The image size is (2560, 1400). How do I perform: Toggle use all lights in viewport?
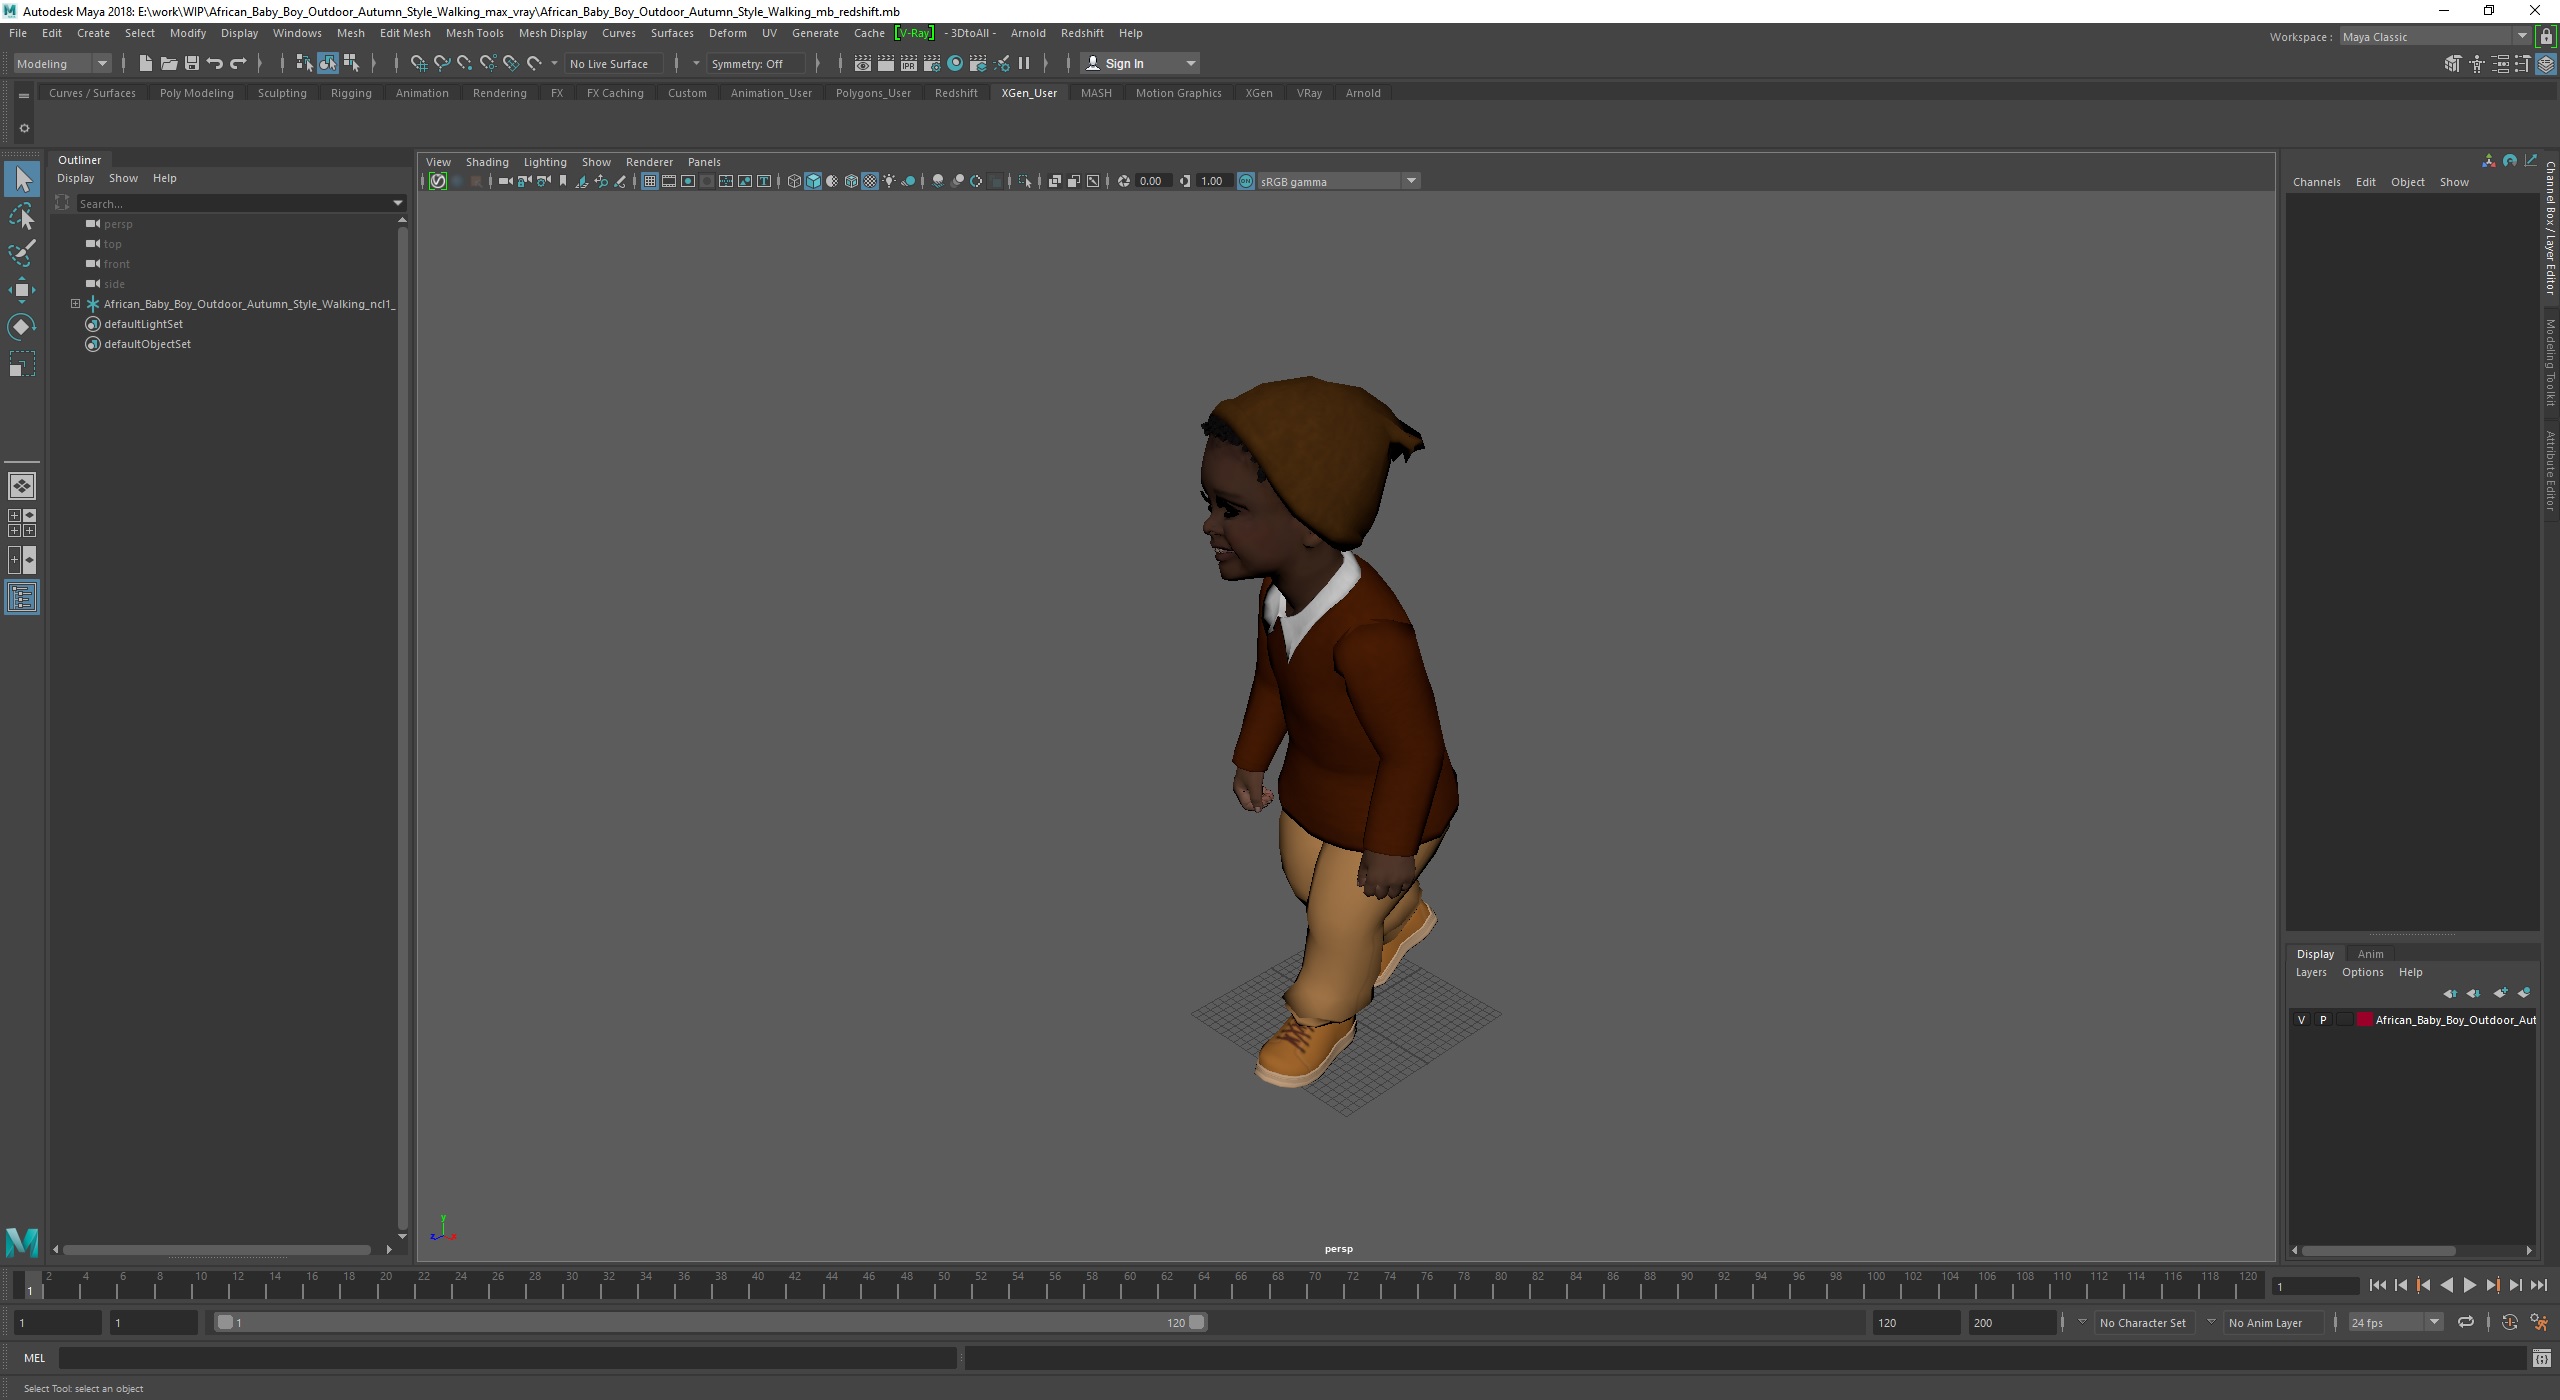pyautogui.click(x=889, y=181)
